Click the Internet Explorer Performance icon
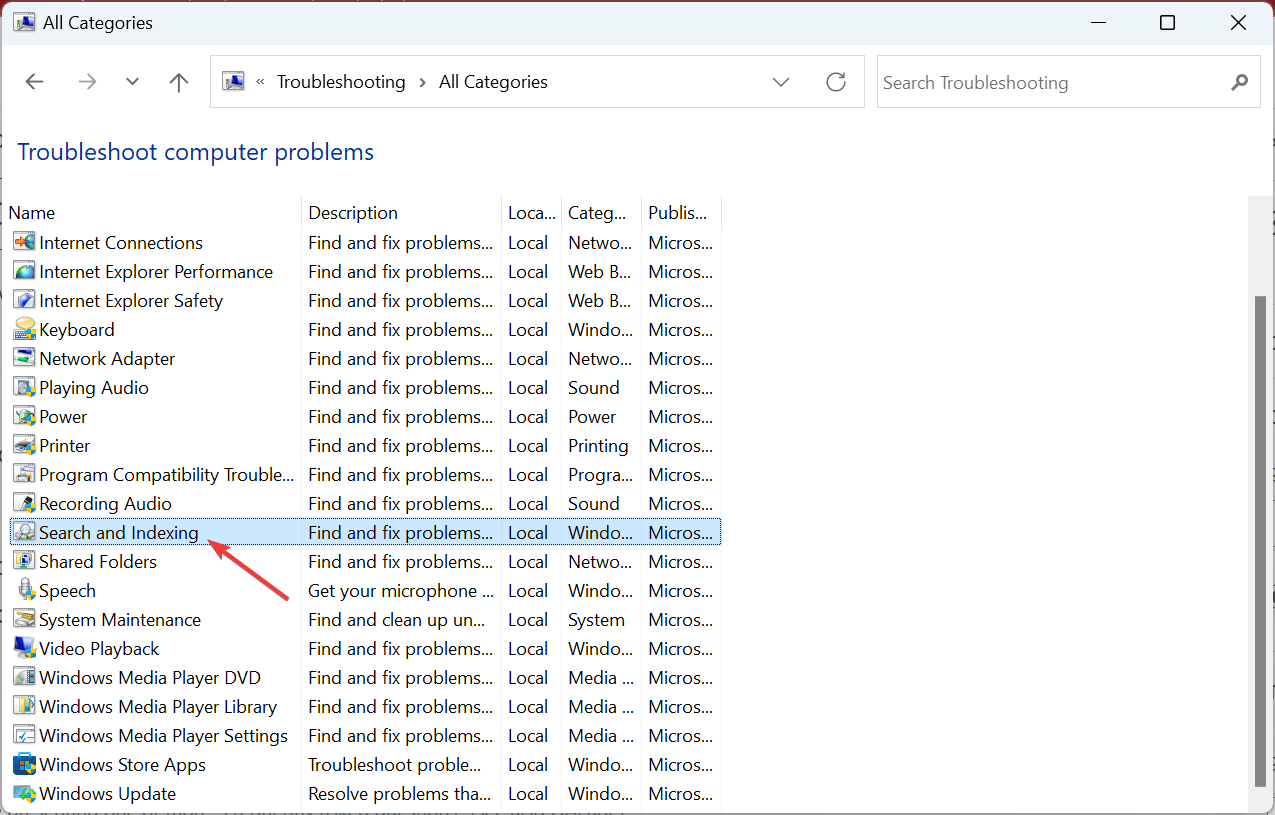 click(24, 271)
